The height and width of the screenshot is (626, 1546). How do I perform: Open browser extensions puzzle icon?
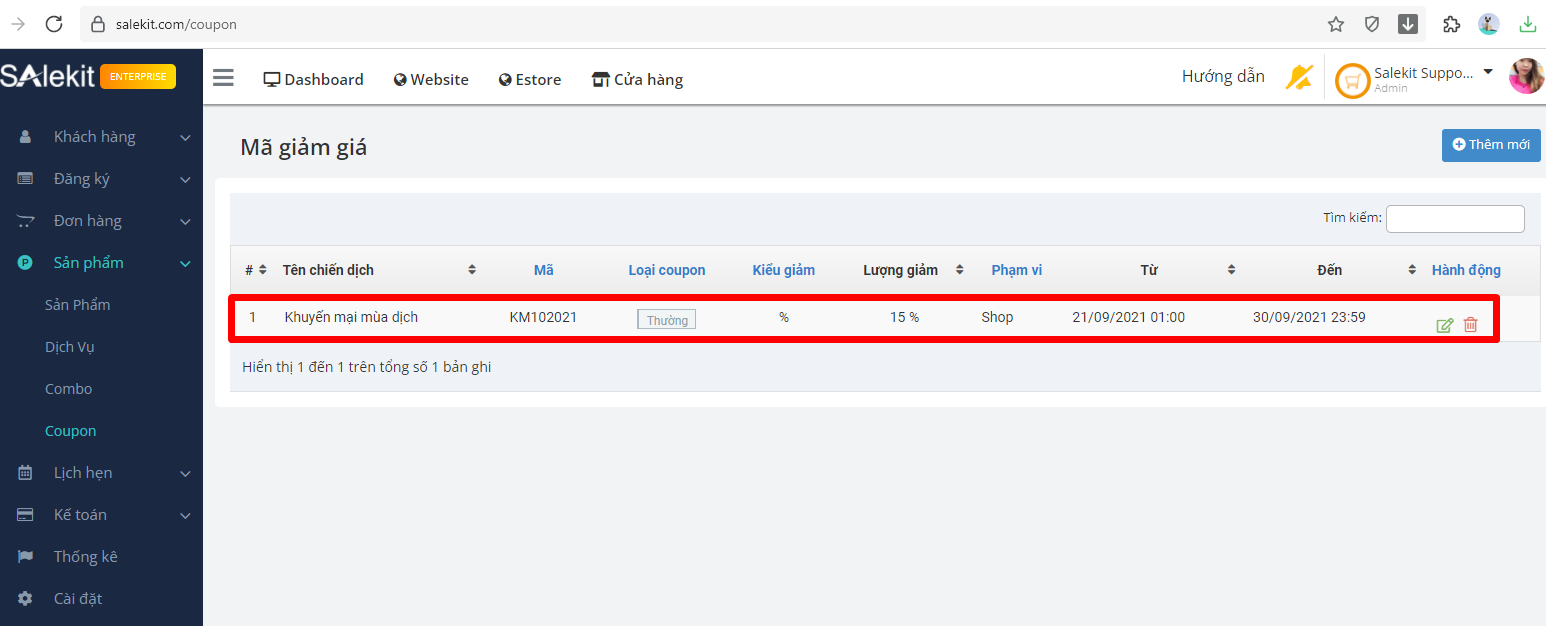(x=1450, y=24)
